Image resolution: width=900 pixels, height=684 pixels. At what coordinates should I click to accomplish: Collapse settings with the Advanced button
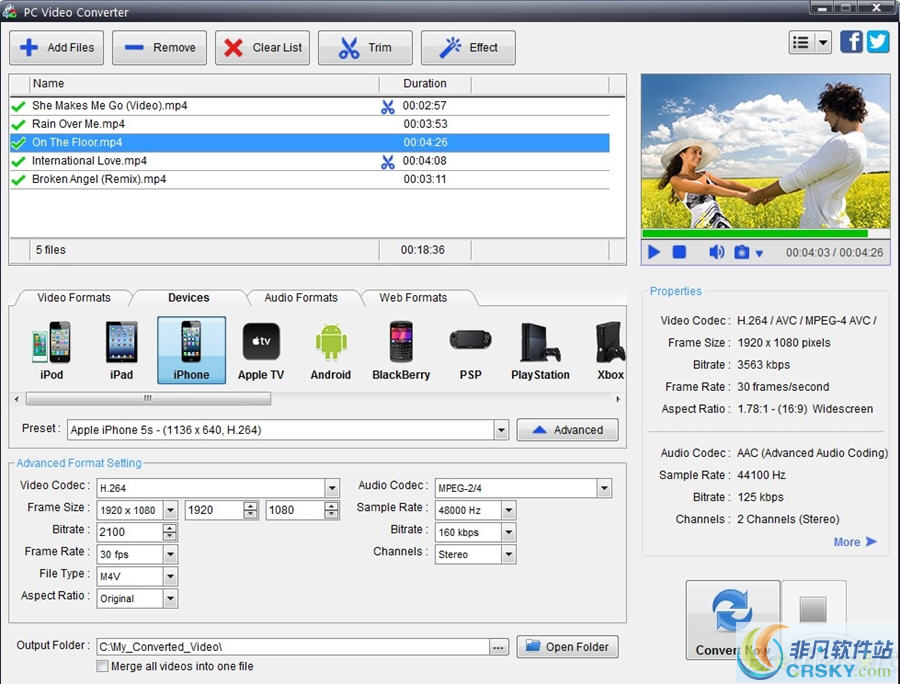[x=567, y=430]
